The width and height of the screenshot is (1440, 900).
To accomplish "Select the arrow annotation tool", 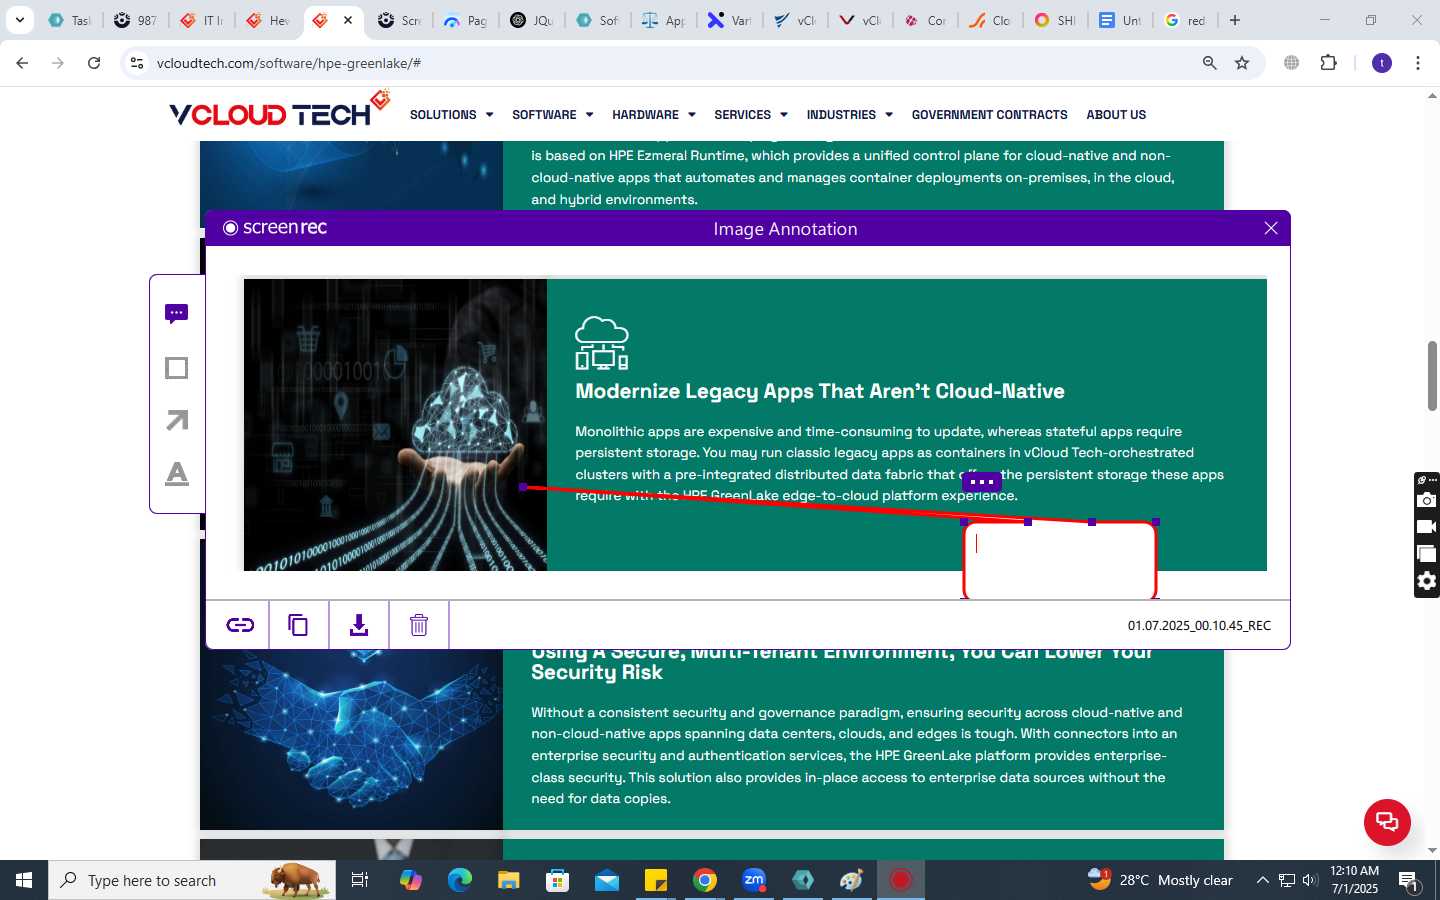I will (x=176, y=421).
